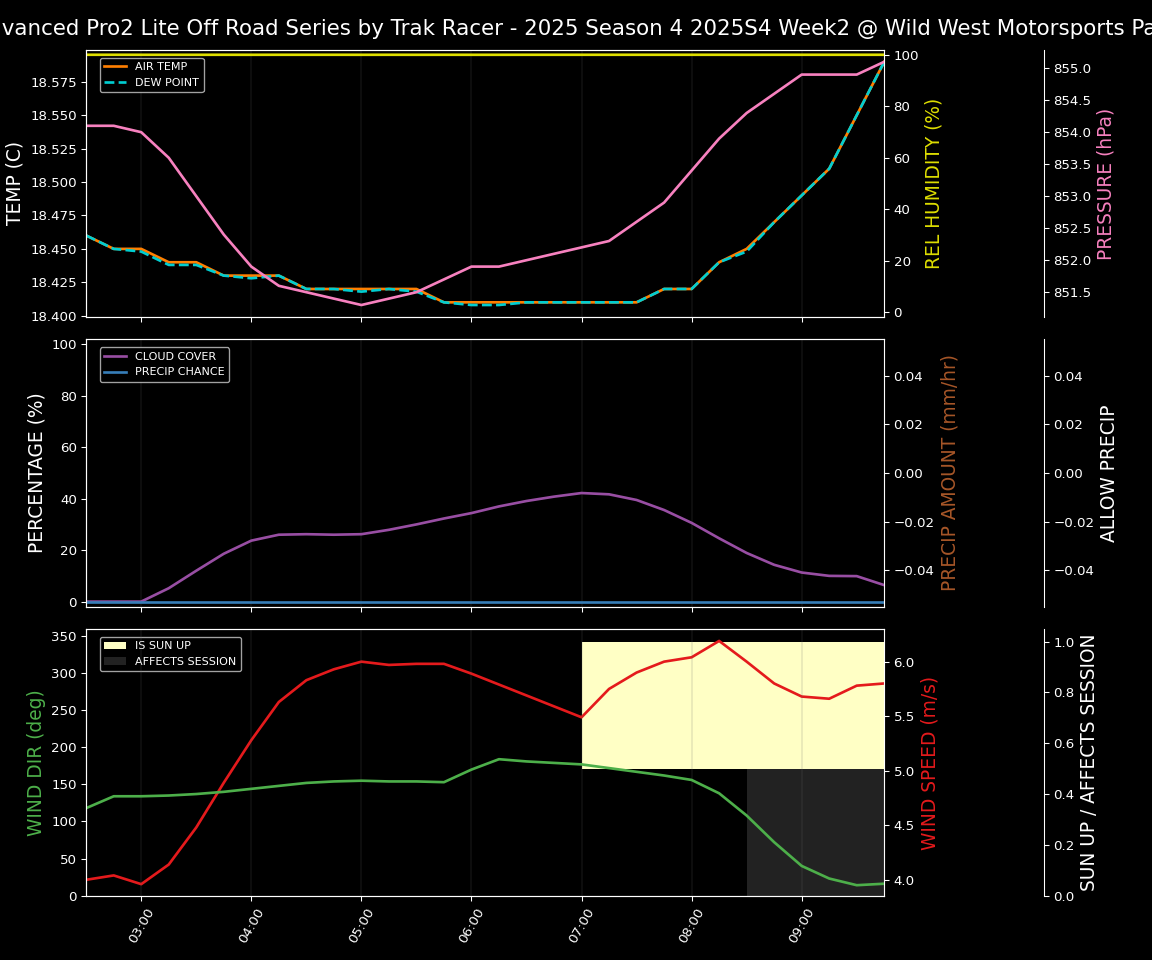Viewport: 1152px width, 960px height.
Task: Click the SUN UP / AFFECTS SESSION axis label
Action: 1088,762
